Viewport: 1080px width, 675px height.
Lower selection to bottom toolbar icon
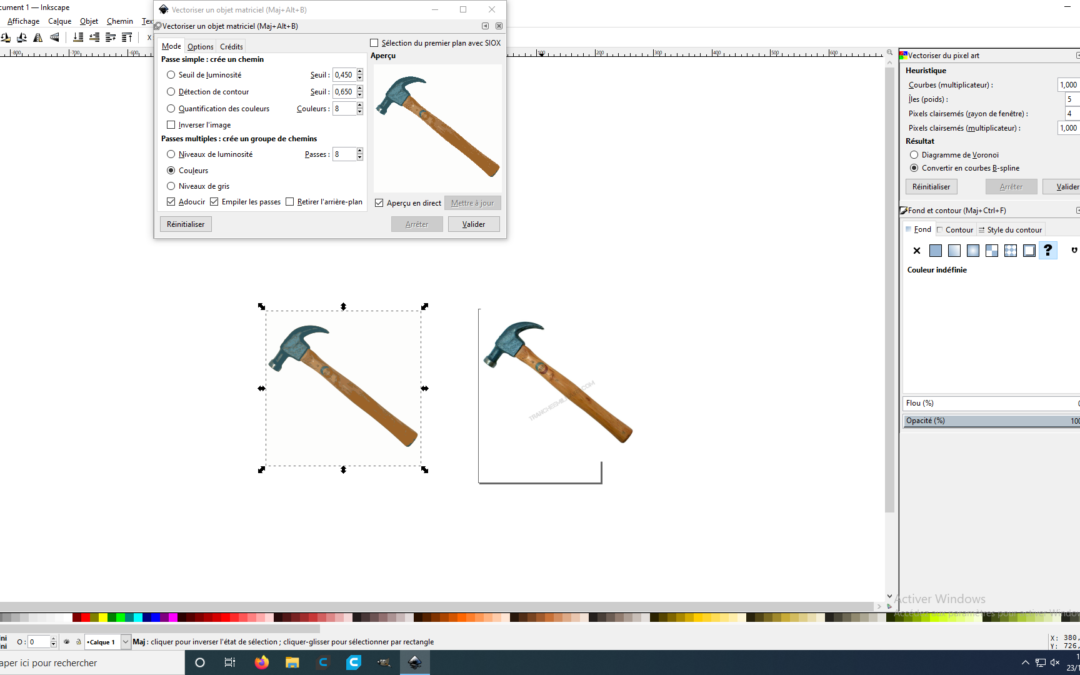pyautogui.click(x=78, y=37)
